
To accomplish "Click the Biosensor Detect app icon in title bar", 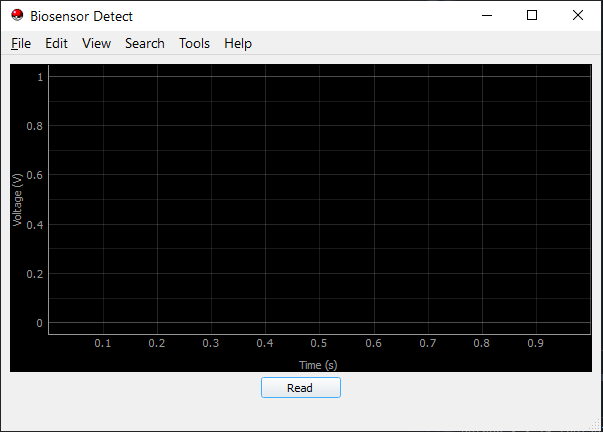I will click(17, 16).
